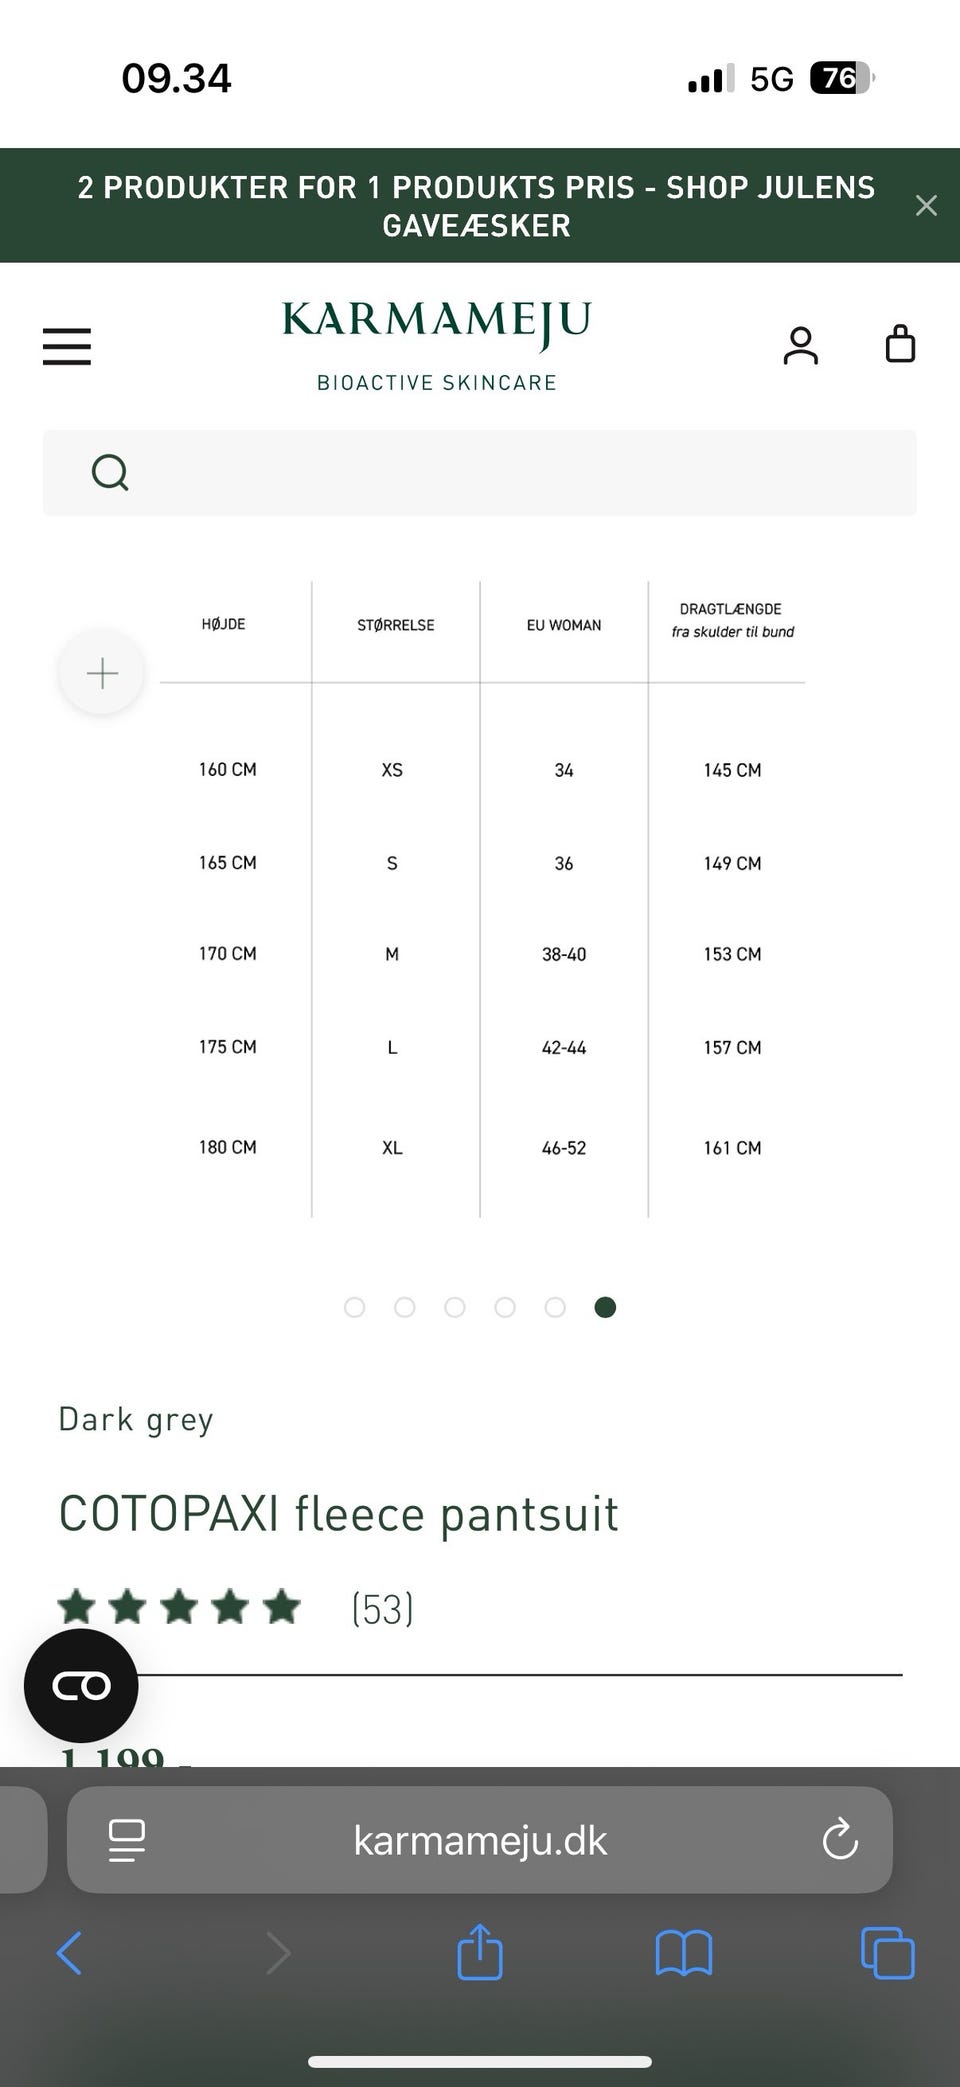Zoom the size chart with plus button
The image size is (960, 2087).
pos(102,673)
